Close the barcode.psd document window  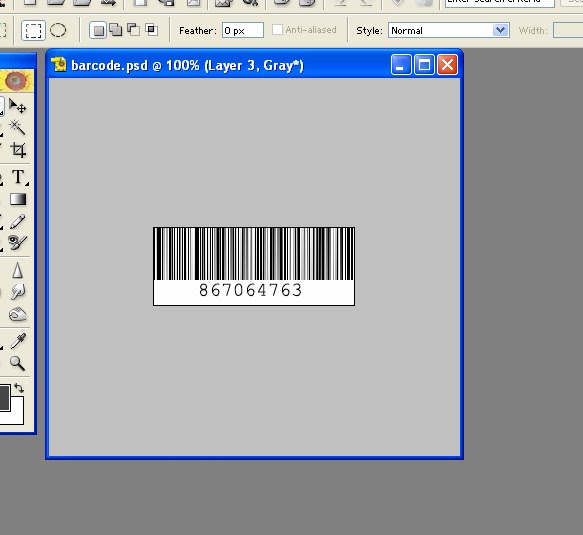pyautogui.click(x=448, y=65)
